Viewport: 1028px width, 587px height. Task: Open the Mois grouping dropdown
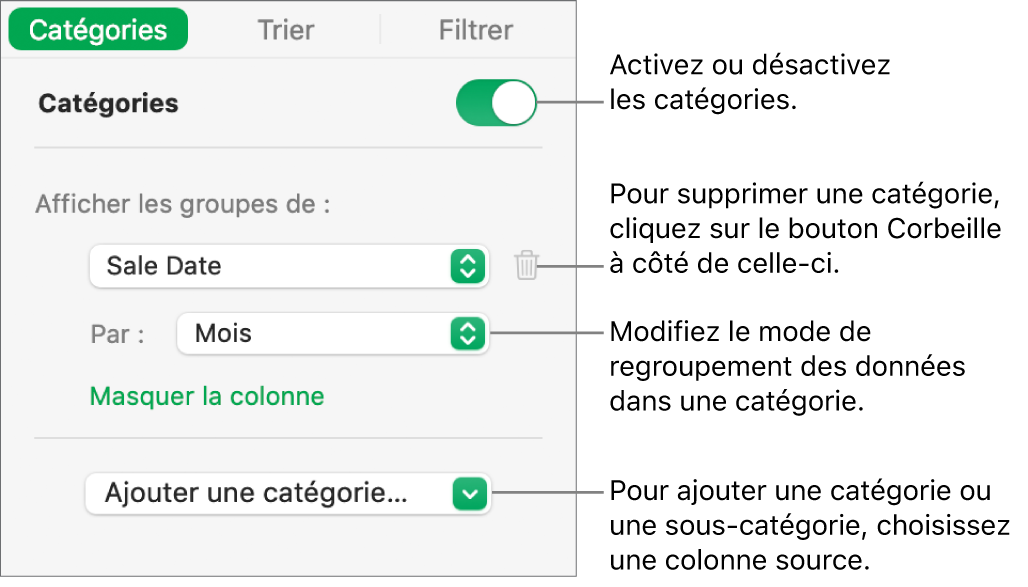click(332, 333)
